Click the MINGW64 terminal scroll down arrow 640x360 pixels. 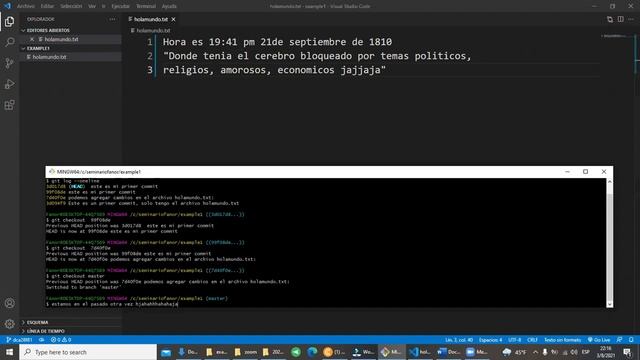point(609,304)
